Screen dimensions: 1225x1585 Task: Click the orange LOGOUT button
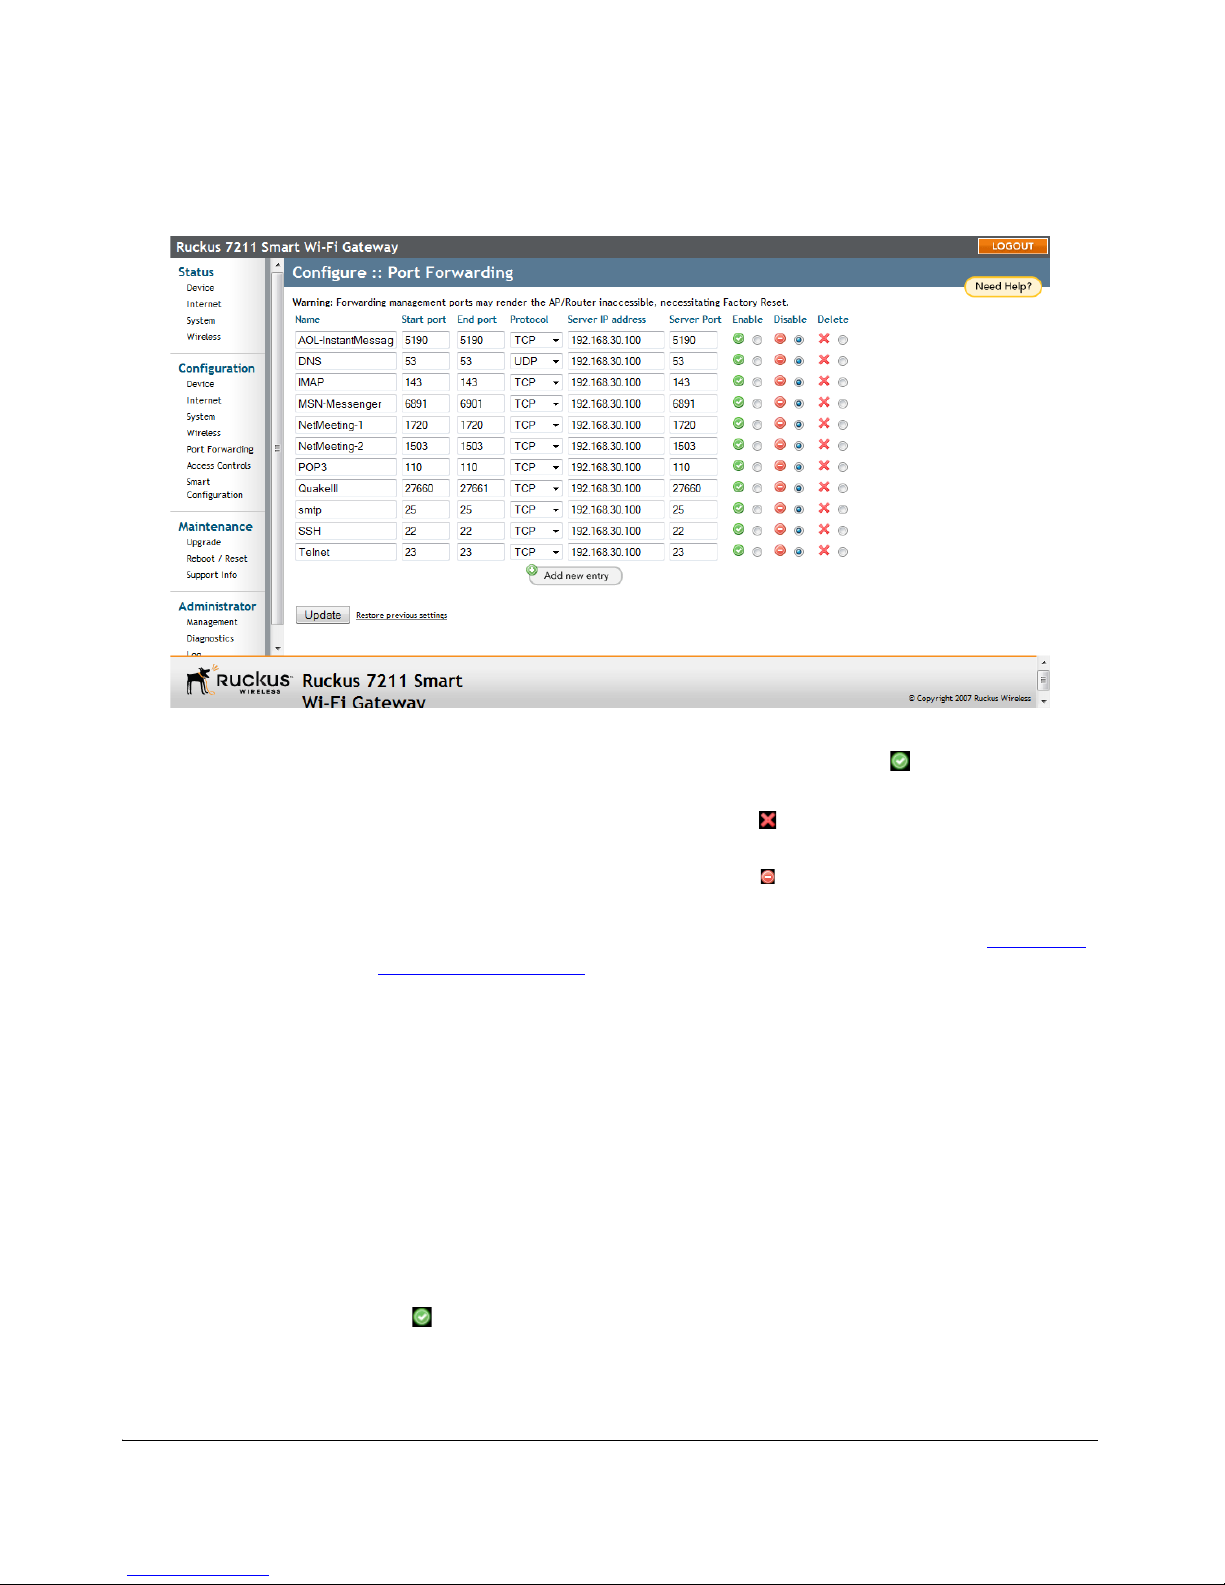click(1013, 246)
